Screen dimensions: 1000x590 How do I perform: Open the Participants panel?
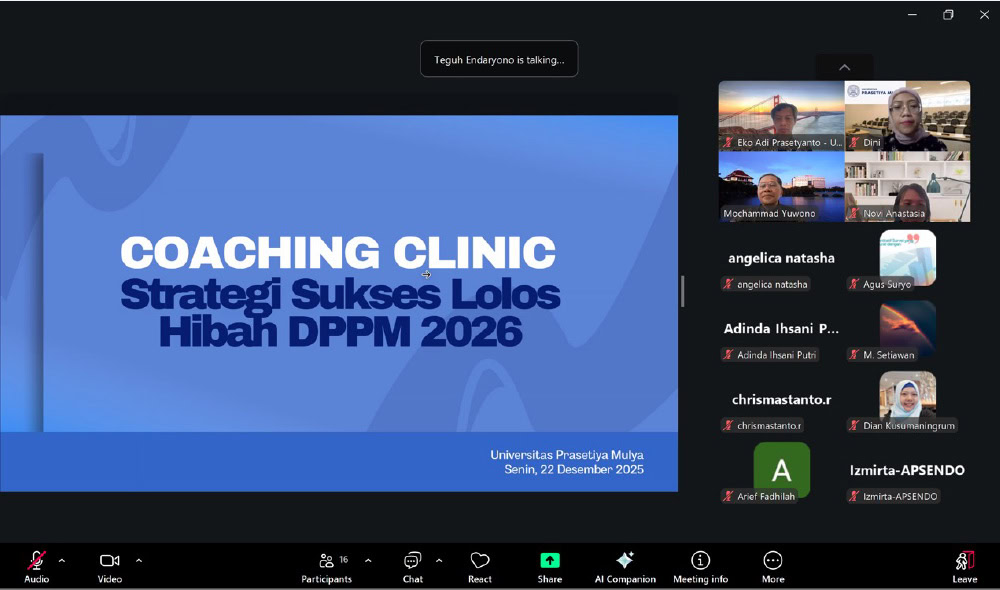(326, 561)
